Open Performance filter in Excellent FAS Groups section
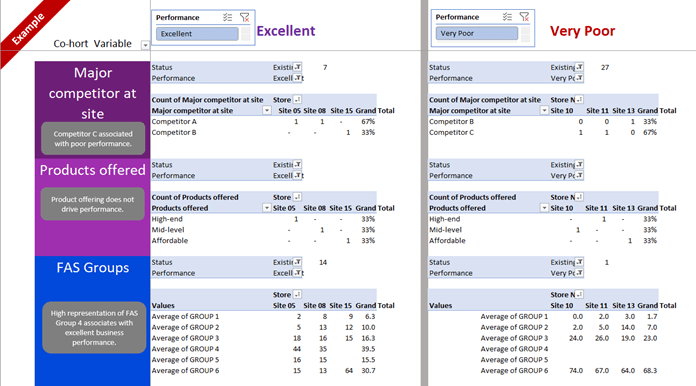This screenshot has height=386, width=696. 298,273
